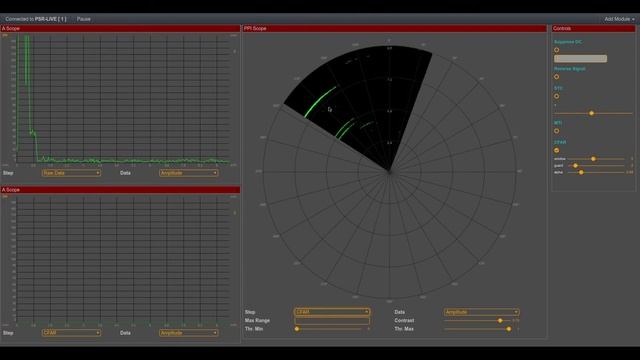Open the CFAR step dropdown in lower A Scope
The height and width of the screenshot is (360, 640).
[71, 333]
